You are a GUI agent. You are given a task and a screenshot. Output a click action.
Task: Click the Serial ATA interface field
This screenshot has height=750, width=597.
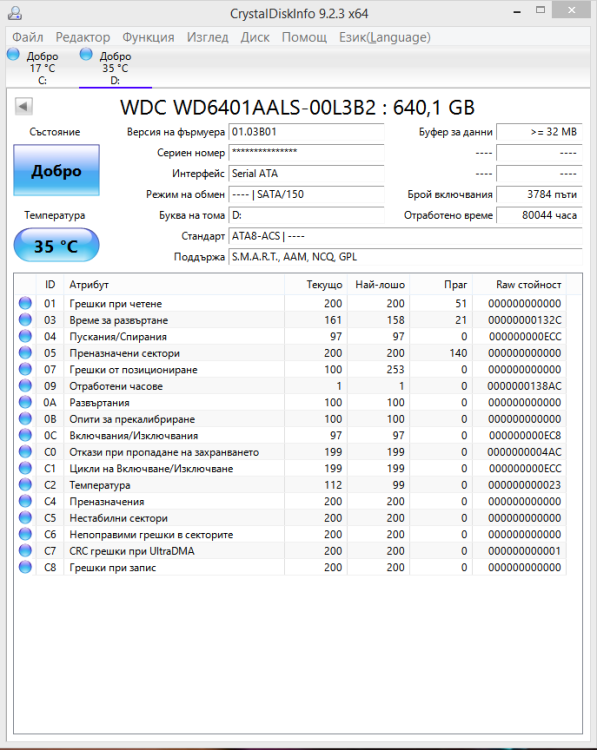point(306,174)
